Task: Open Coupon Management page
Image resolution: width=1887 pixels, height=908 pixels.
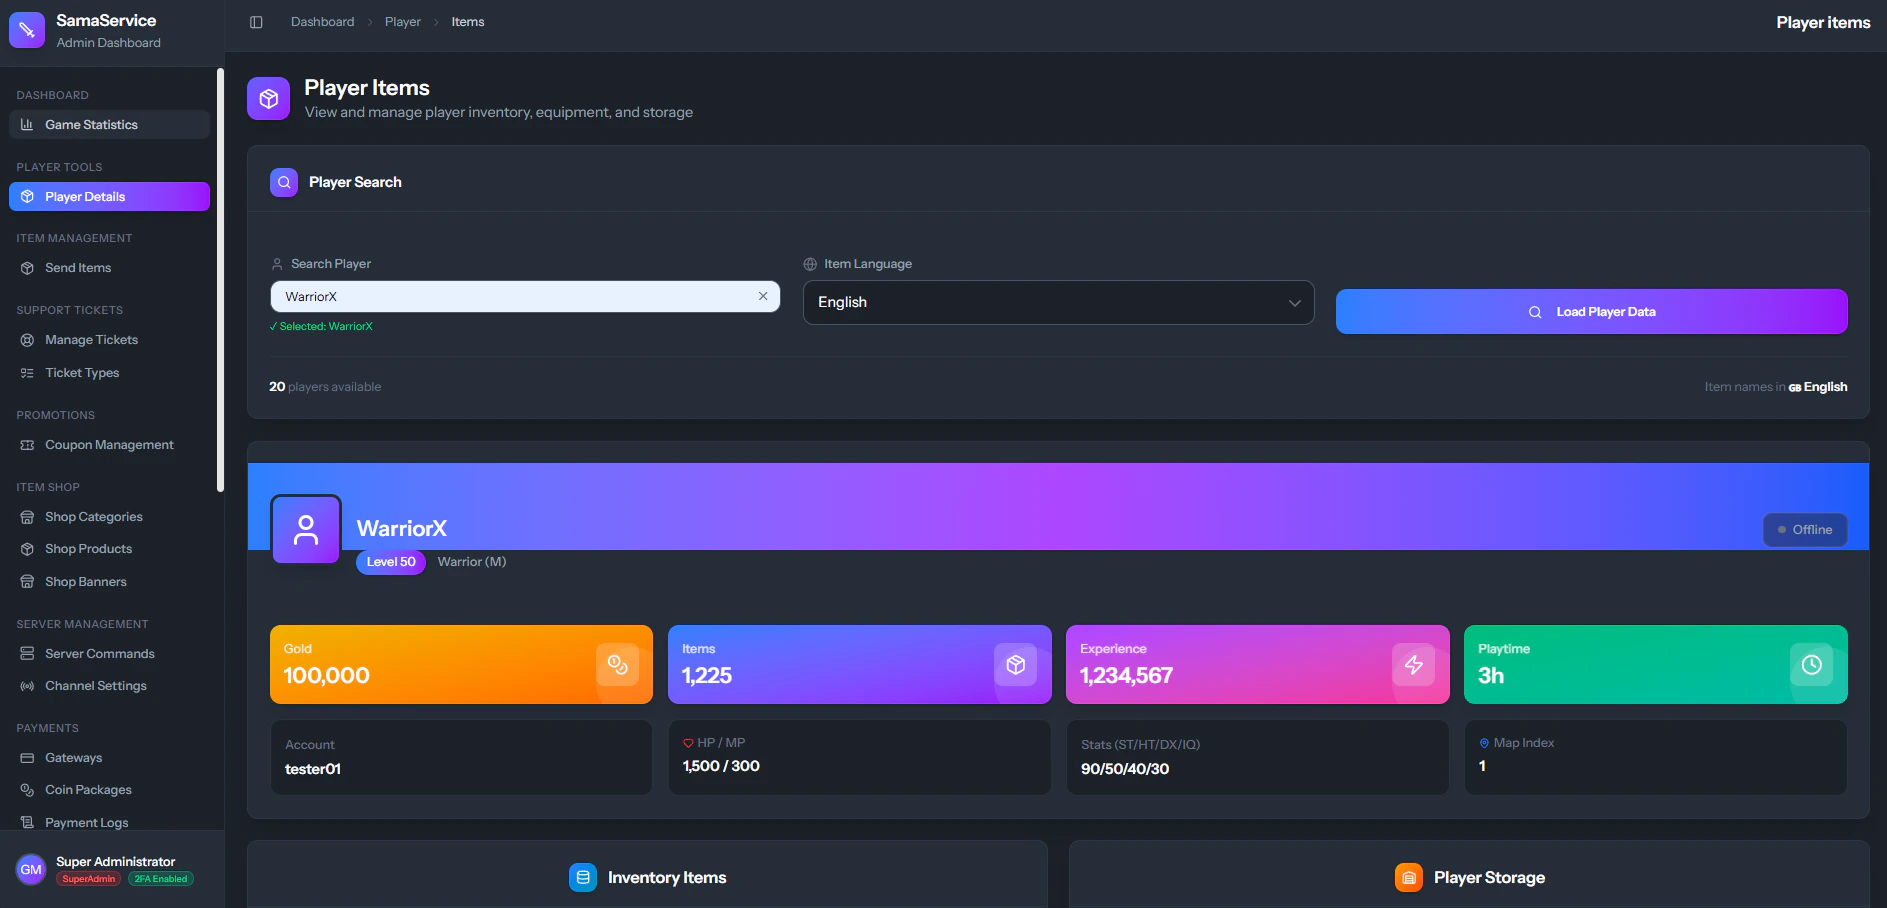Action: [109, 445]
